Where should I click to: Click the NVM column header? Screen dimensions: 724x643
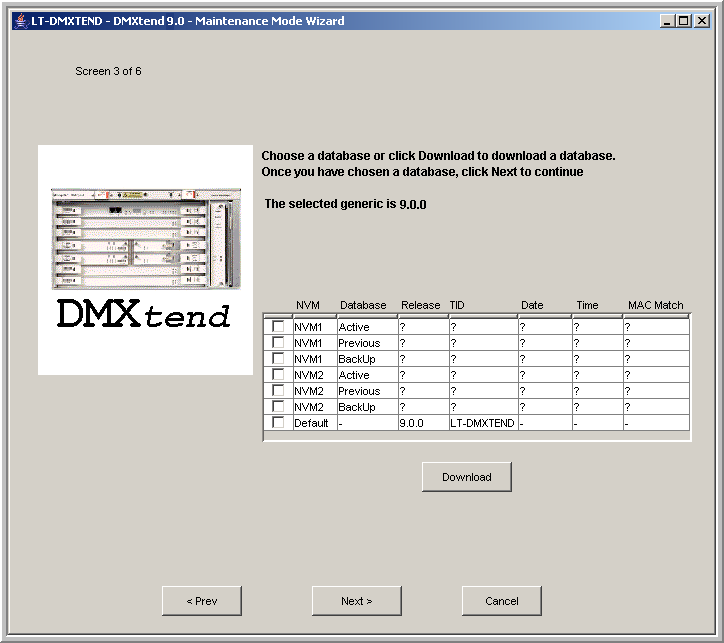tap(308, 305)
